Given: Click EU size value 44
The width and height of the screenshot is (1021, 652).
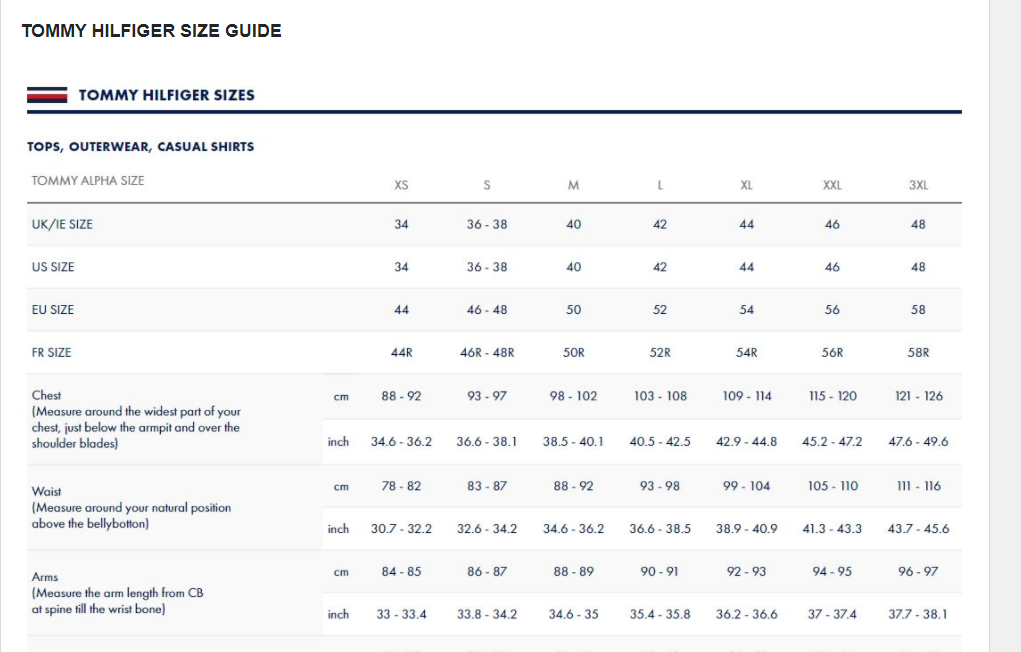Looking at the screenshot, I should (x=401, y=310).
